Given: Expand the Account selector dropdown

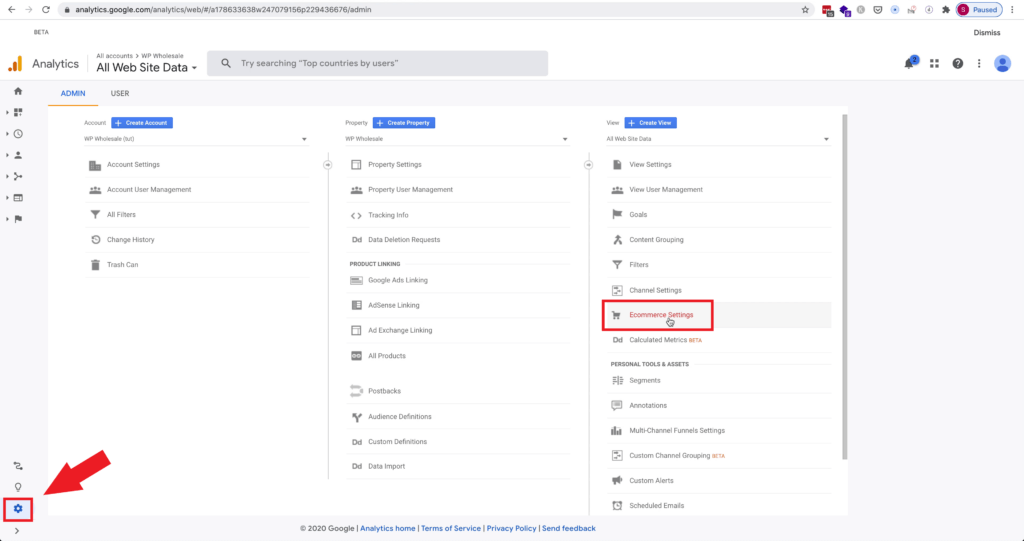Looking at the screenshot, I should coord(196,139).
